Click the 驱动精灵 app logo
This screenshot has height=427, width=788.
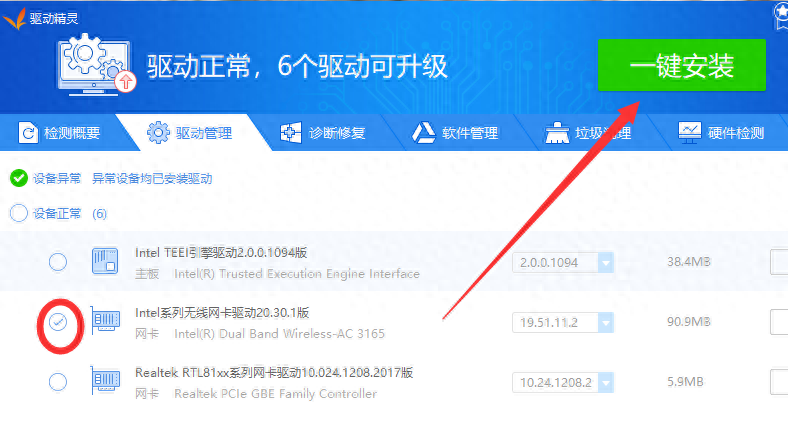[x=14, y=15]
